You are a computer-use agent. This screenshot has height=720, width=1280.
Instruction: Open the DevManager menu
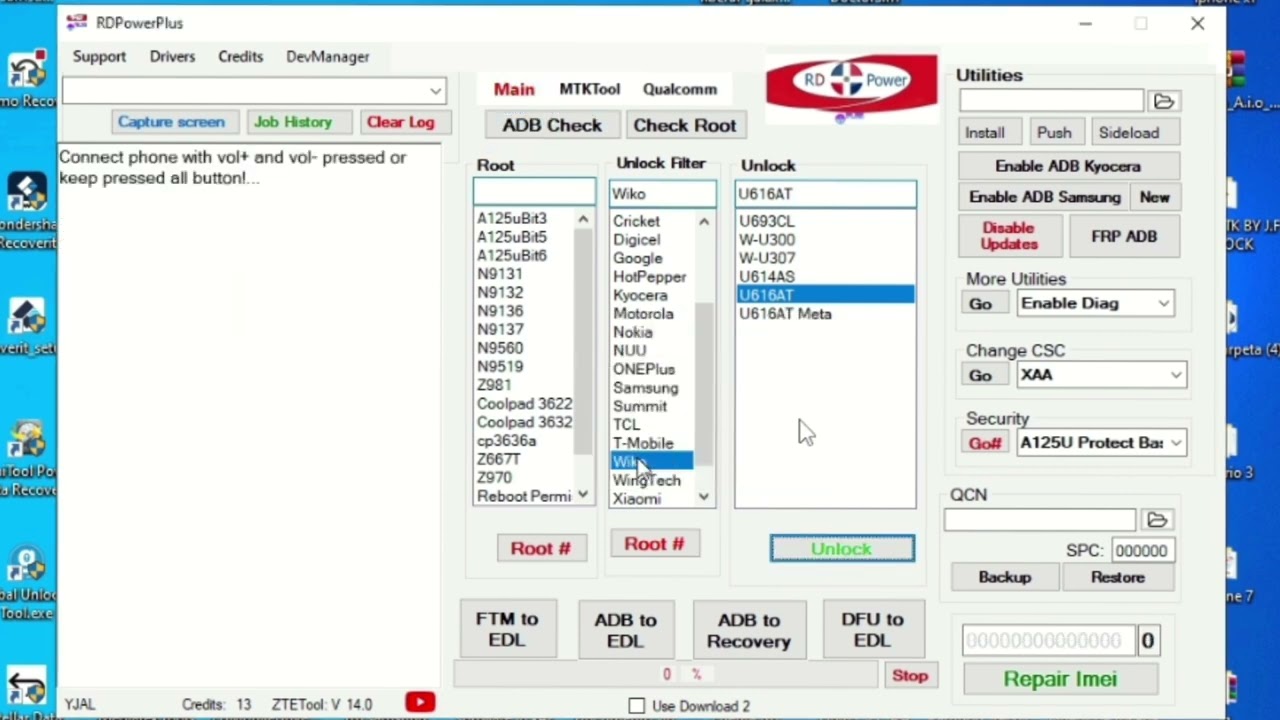(x=327, y=57)
